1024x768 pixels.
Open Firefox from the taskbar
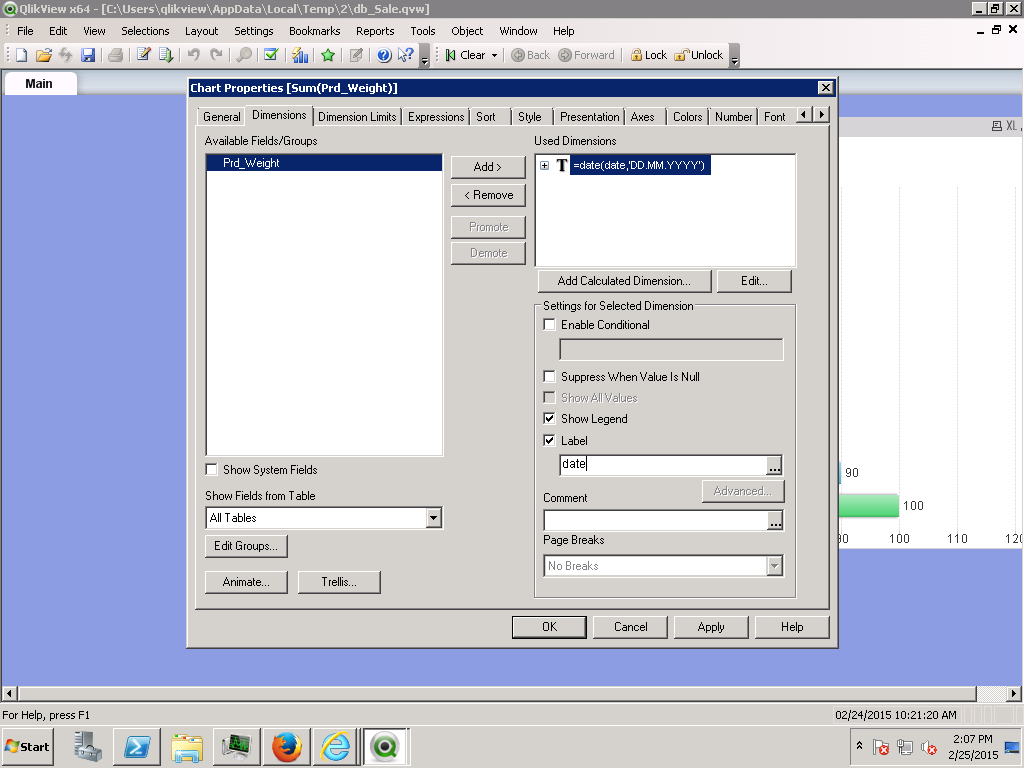pyautogui.click(x=286, y=746)
